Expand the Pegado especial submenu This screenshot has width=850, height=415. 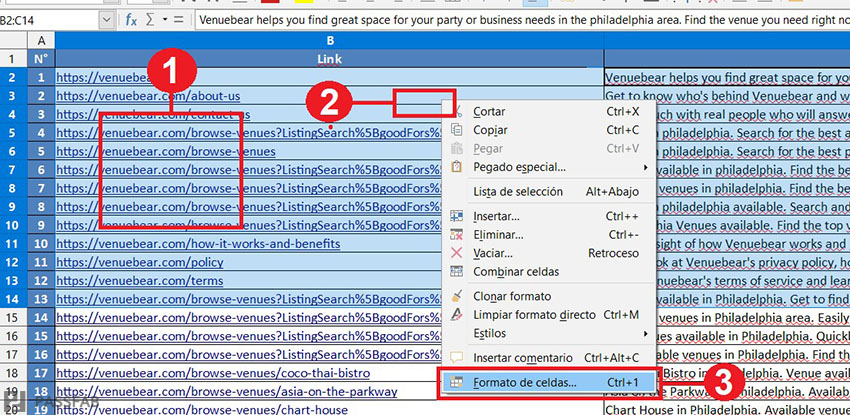click(x=644, y=167)
